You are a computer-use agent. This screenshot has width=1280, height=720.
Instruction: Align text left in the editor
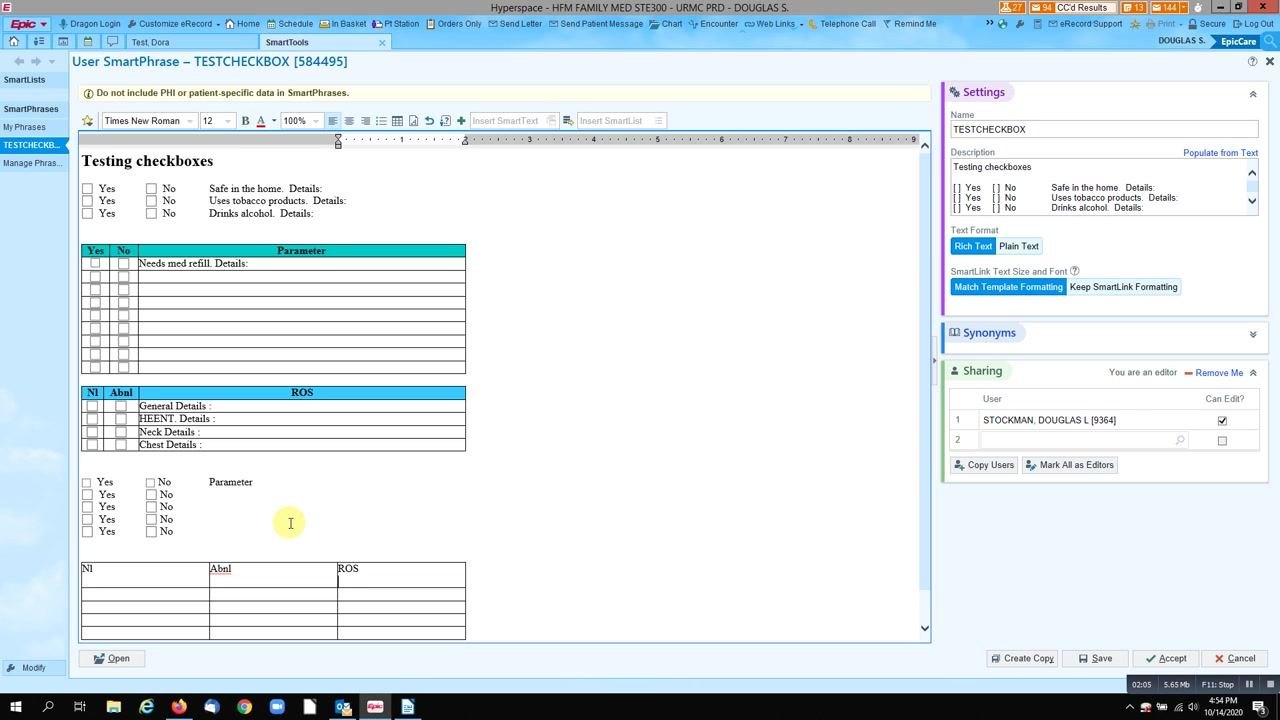pos(333,121)
